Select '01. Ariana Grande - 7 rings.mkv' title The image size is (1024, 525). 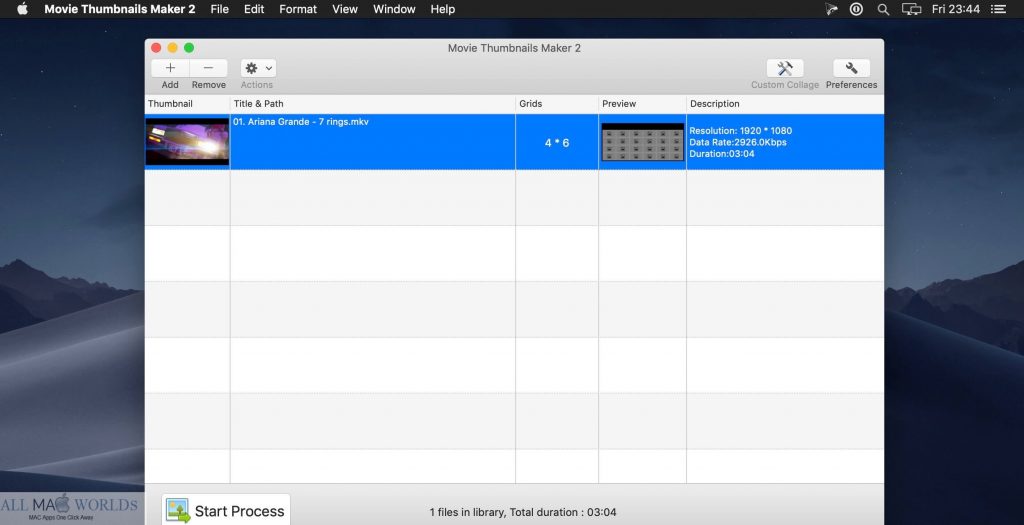(x=301, y=122)
